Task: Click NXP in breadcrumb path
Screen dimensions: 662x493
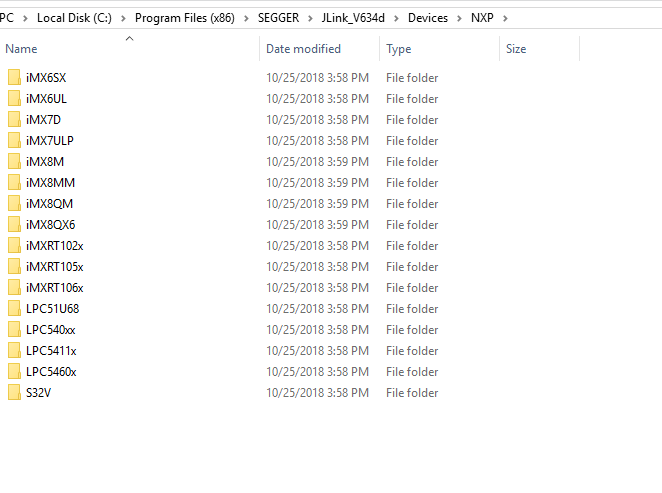Action: pyautogui.click(x=482, y=18)
